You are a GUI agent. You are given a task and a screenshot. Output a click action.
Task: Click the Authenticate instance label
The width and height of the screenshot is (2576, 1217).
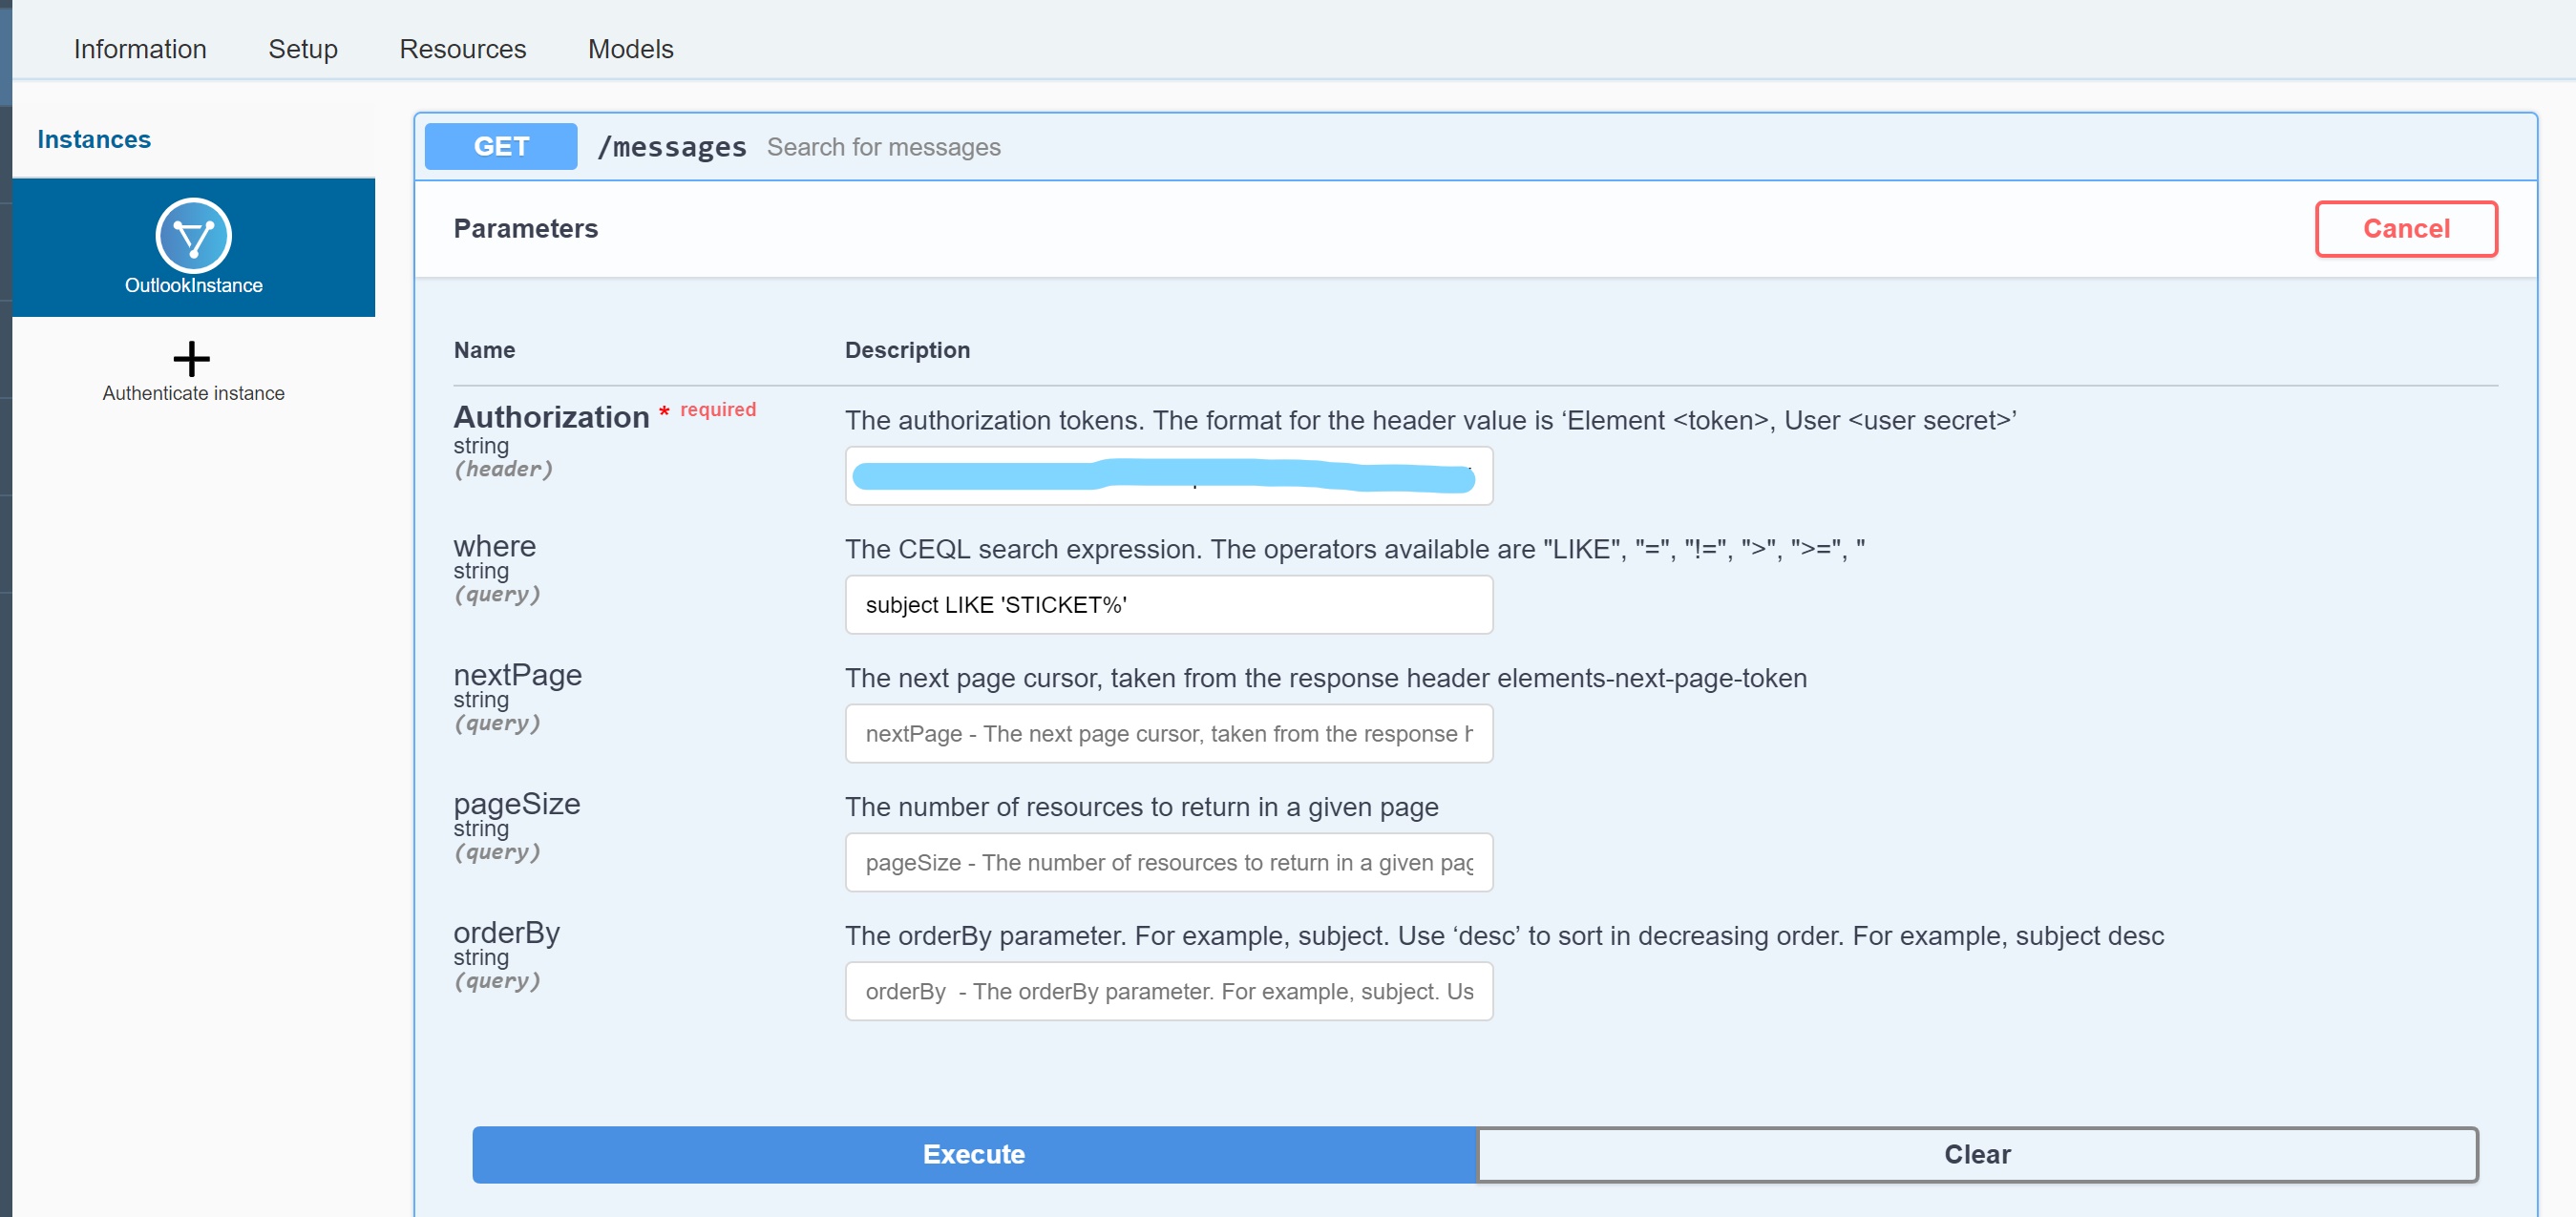pyautogui.click(x=193, y=393)
